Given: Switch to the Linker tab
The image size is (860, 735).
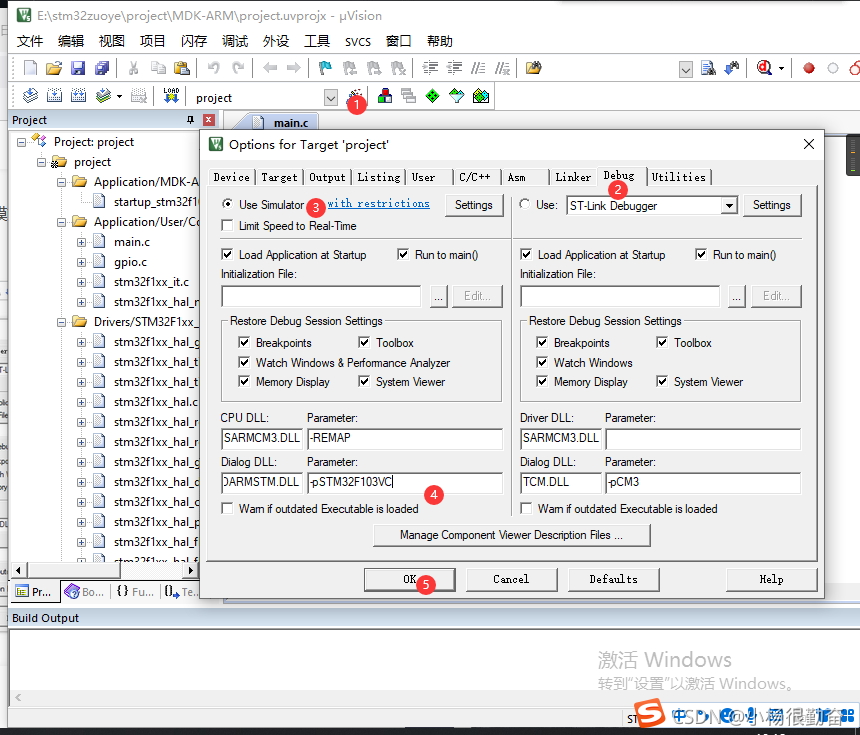Looking at the screenshot, I should click(573, 177).
